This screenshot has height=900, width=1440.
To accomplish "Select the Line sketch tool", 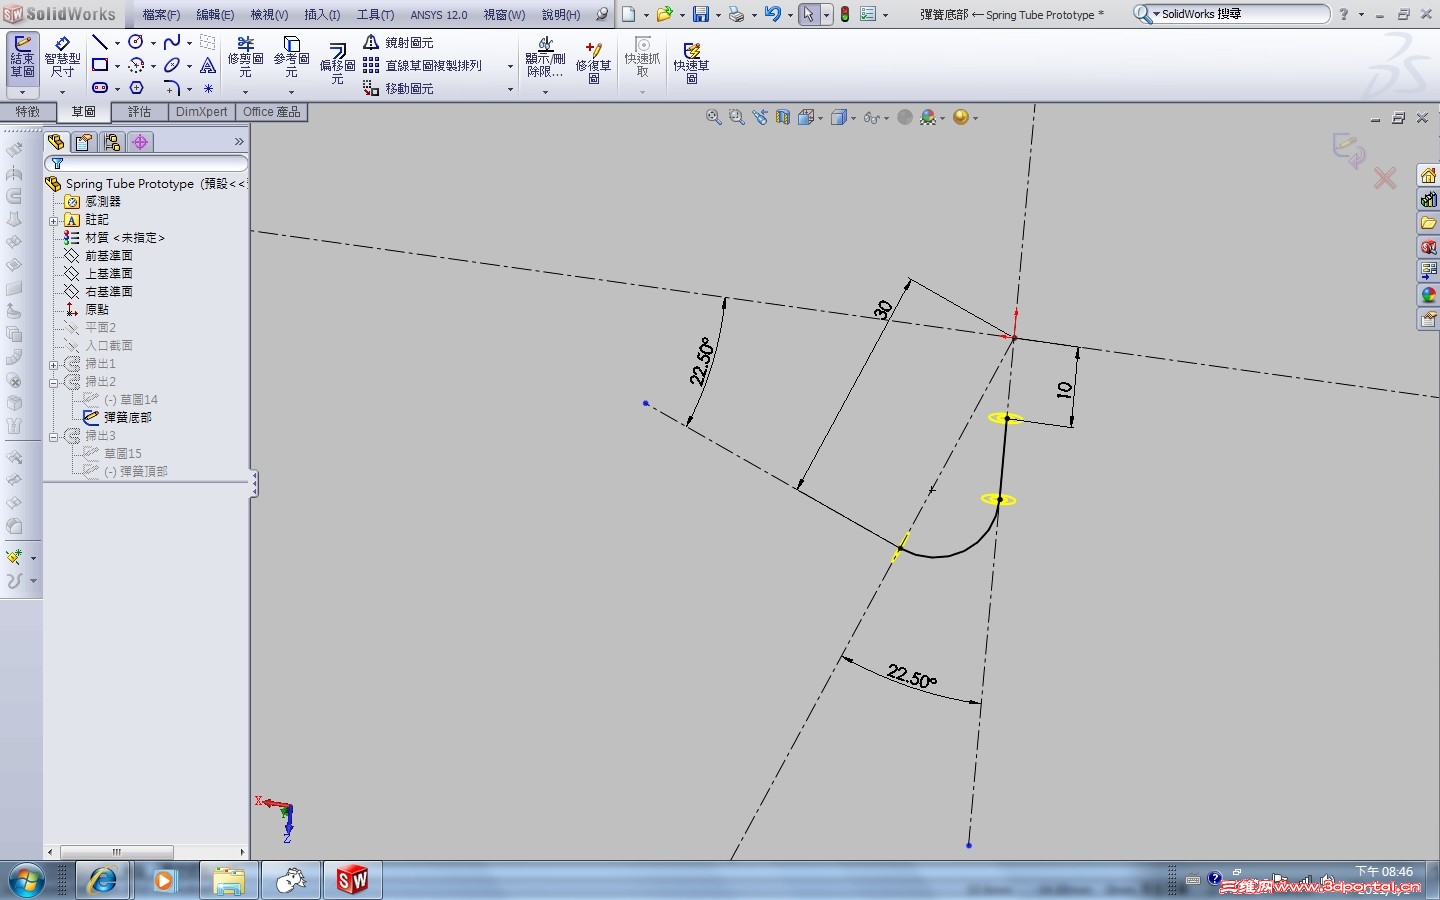I will pos(99,42).
